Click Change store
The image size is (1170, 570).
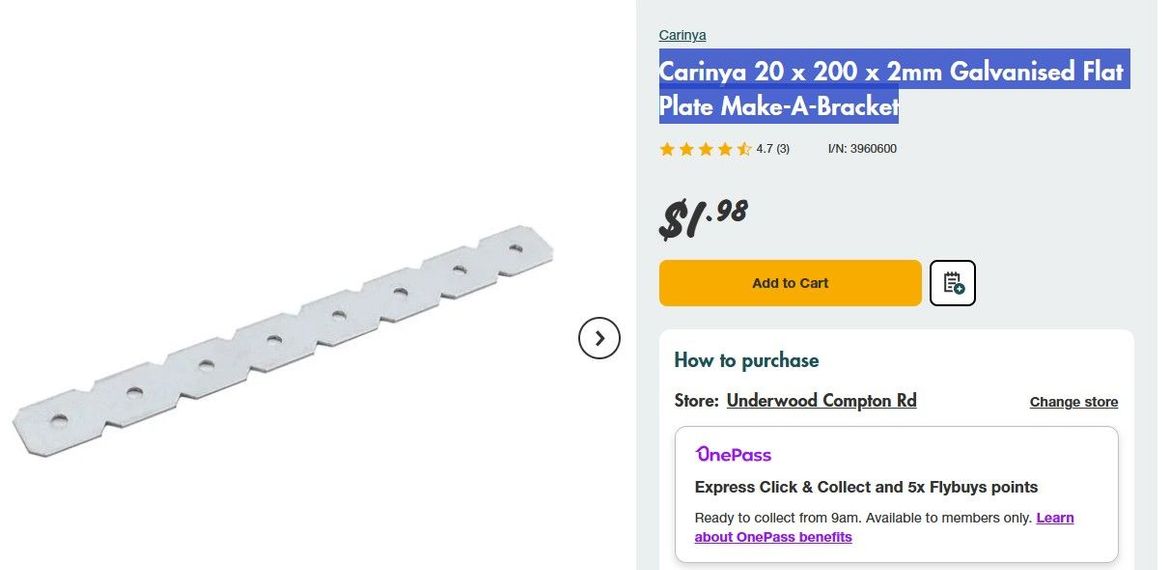pos(1073,402)
